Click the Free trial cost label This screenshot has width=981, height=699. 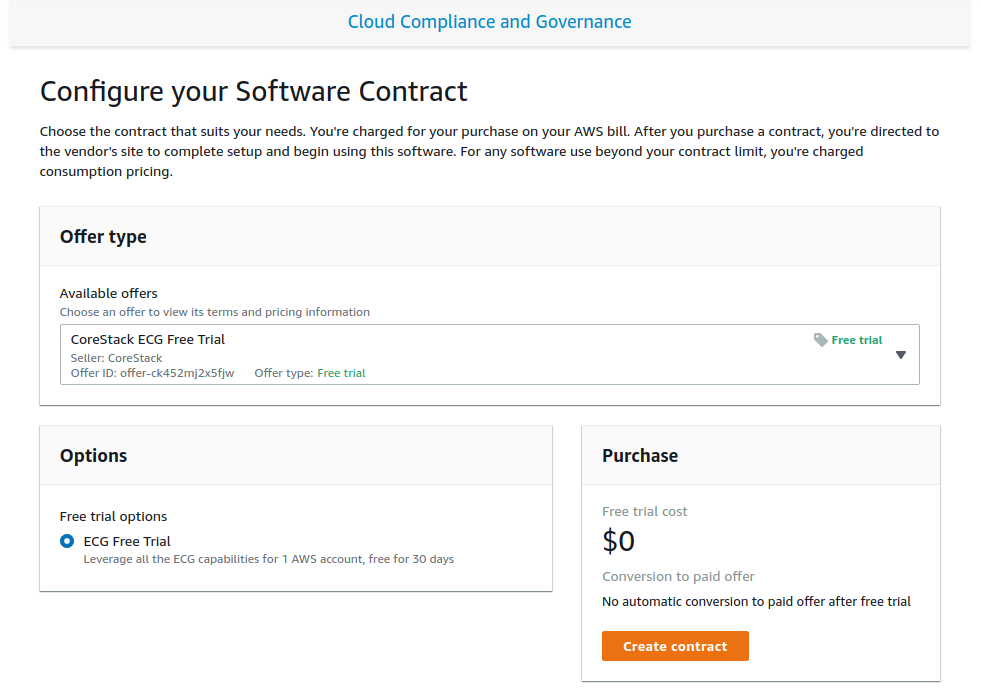coord(644,511)
